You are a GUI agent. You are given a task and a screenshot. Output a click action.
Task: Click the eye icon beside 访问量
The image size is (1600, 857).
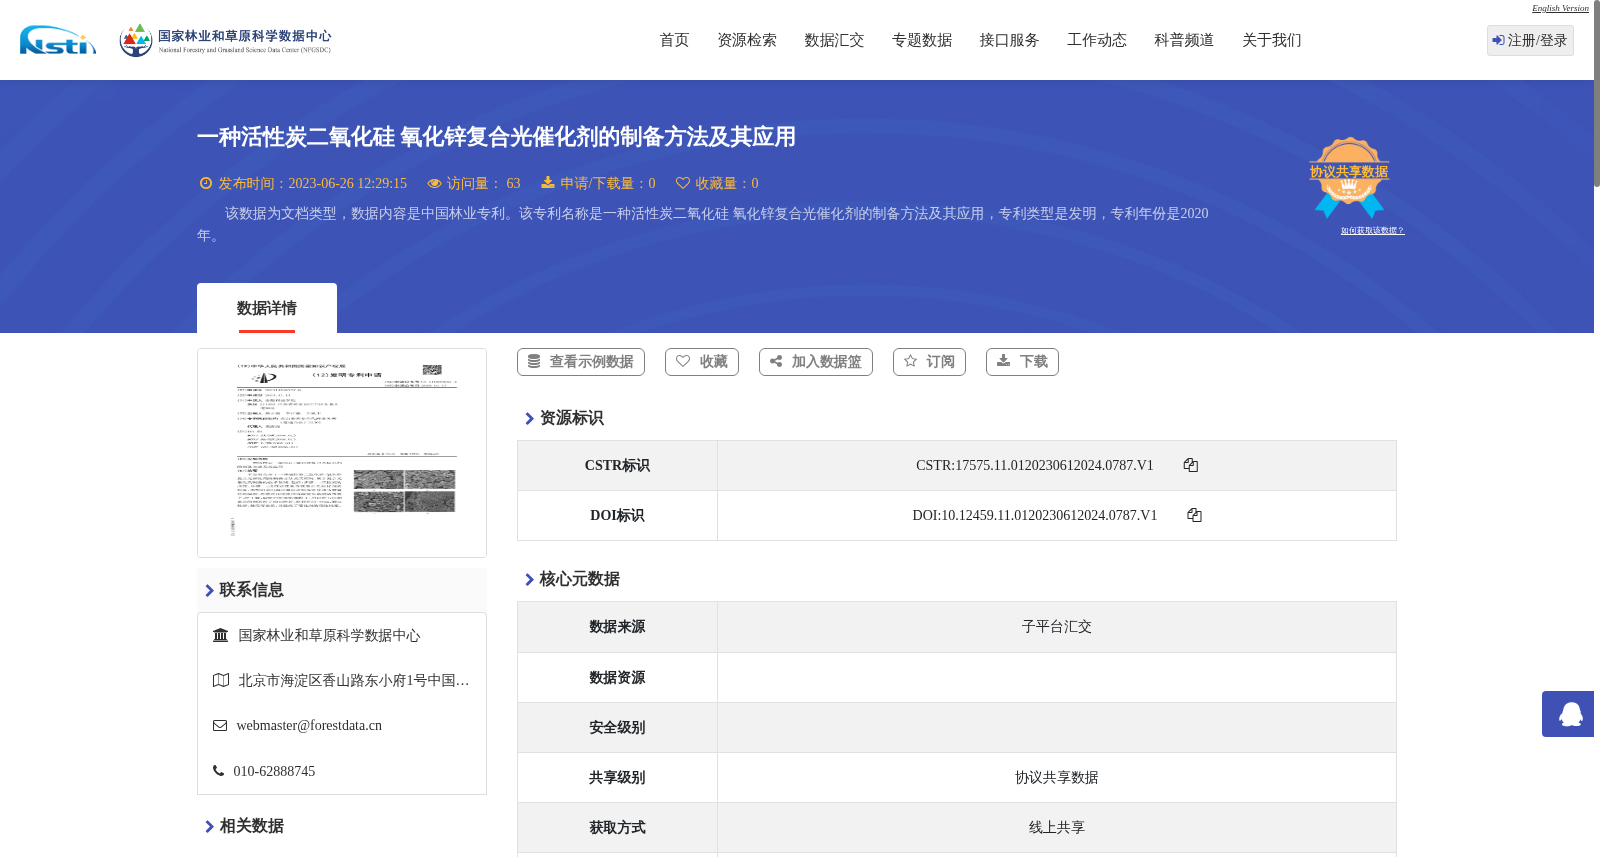[434, 183]
